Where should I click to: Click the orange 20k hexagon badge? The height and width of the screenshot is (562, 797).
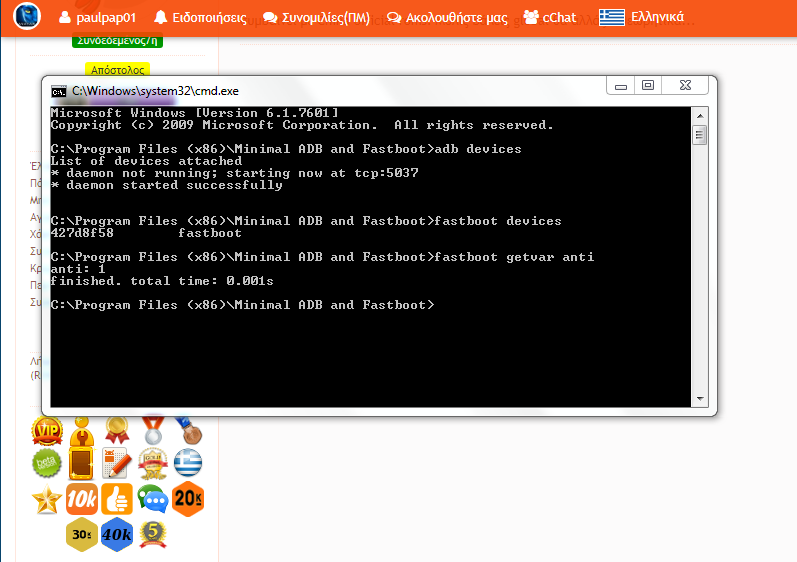pyautogui.click(x=188, y=499)
